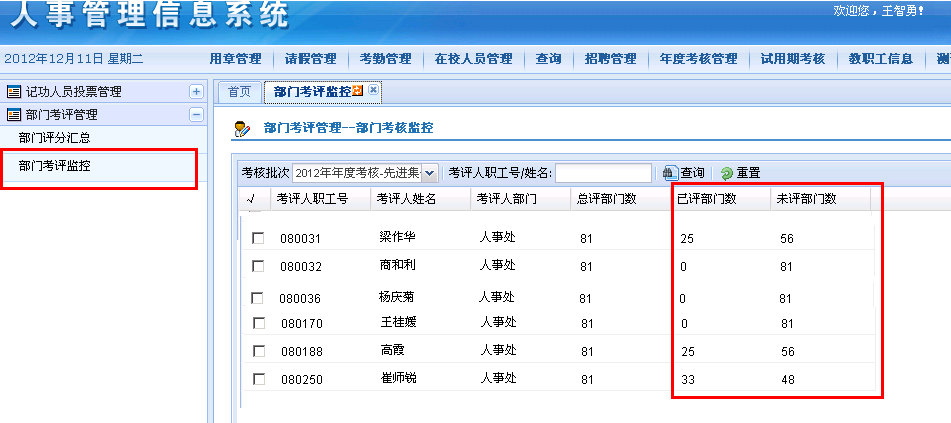Image resolution: width=951 pixels, height=423 pixels.
Task: Open 部门评分汇总 in the sidebar
Action: 61,138
